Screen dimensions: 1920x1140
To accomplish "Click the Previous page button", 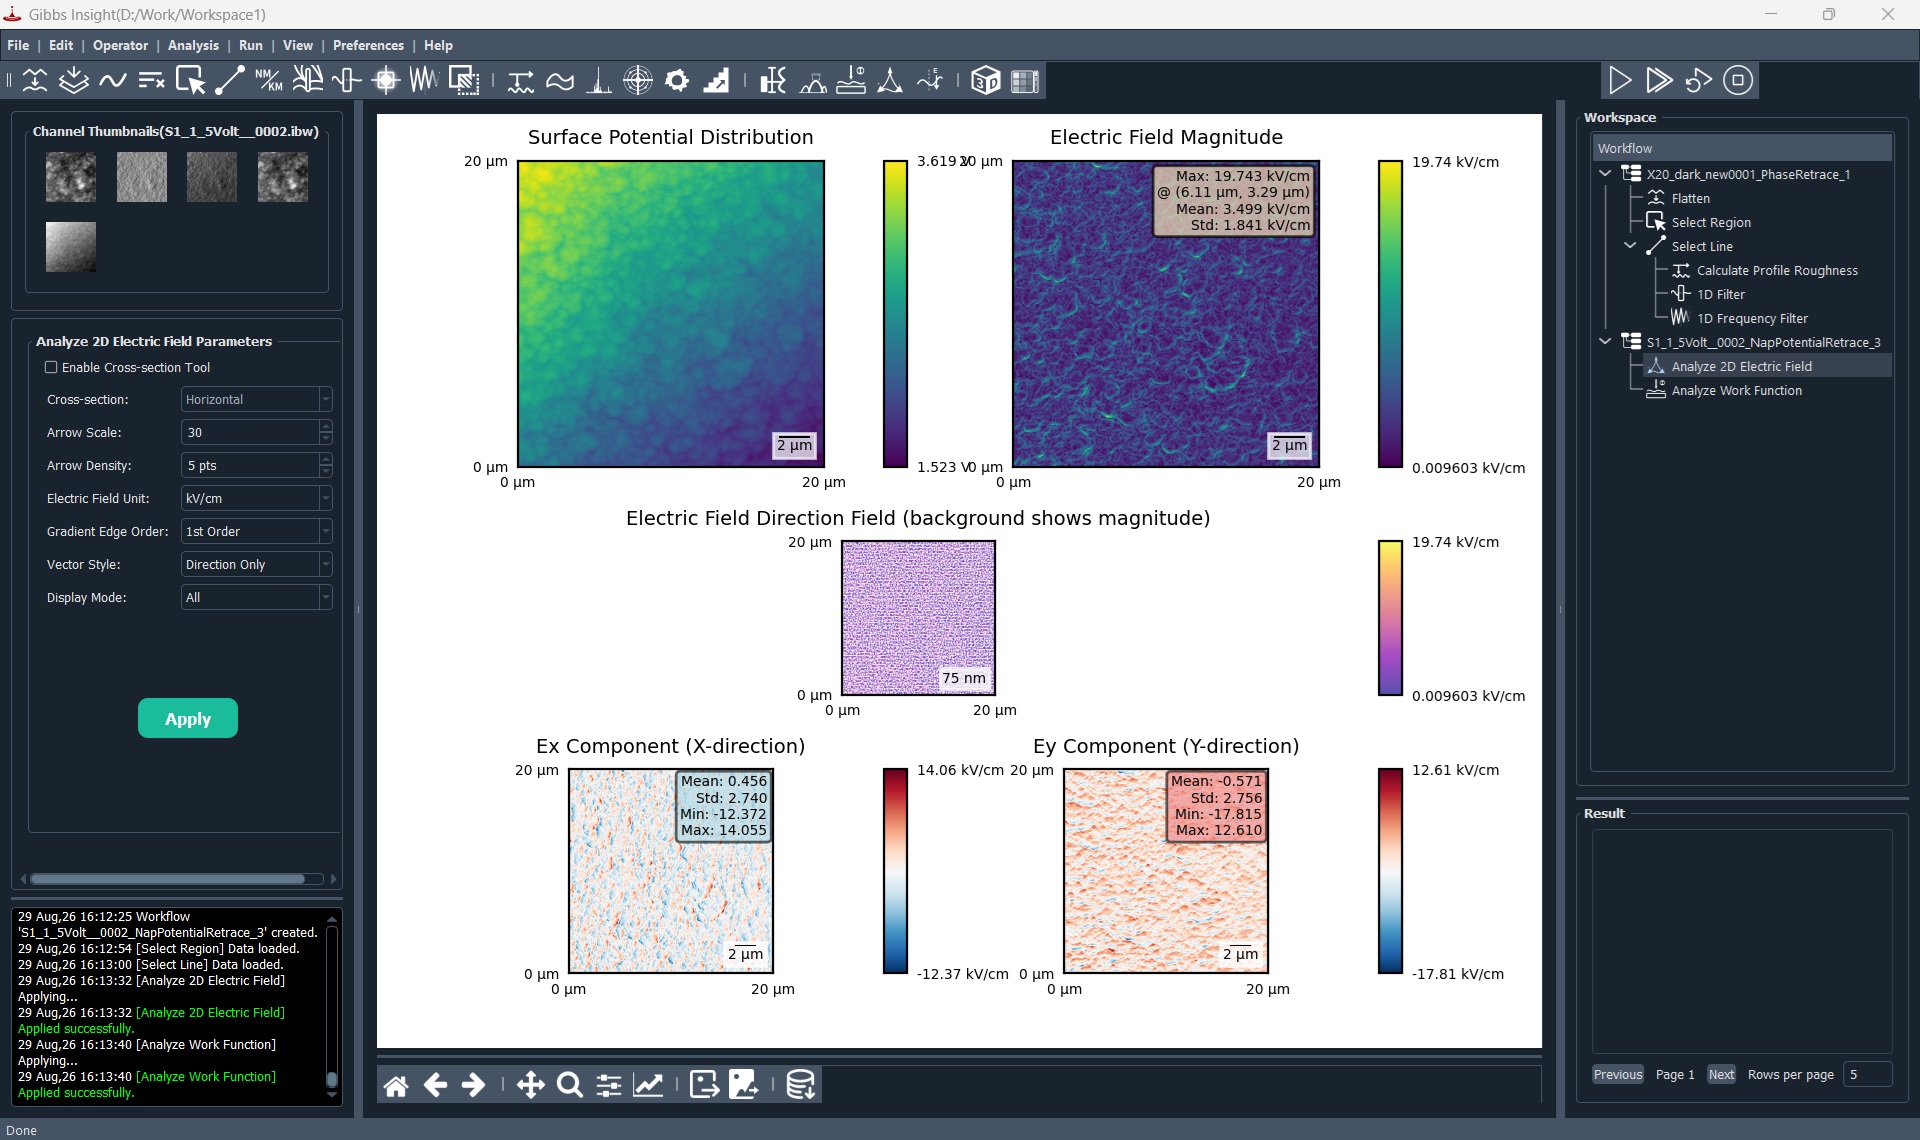I will point(1617,1074).
